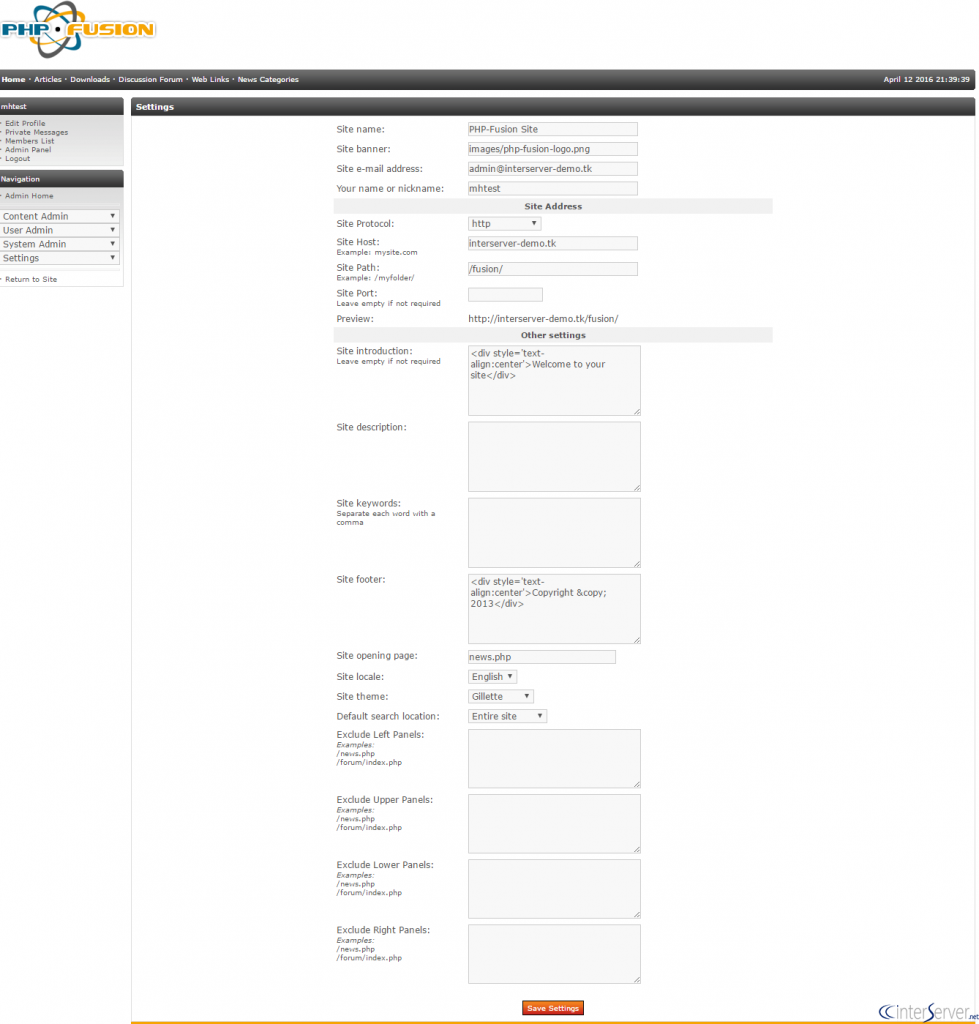The image size is (979, 1024).
Task: Click the Exclude Lower Panels textarea
Action: tap(554, 889)
